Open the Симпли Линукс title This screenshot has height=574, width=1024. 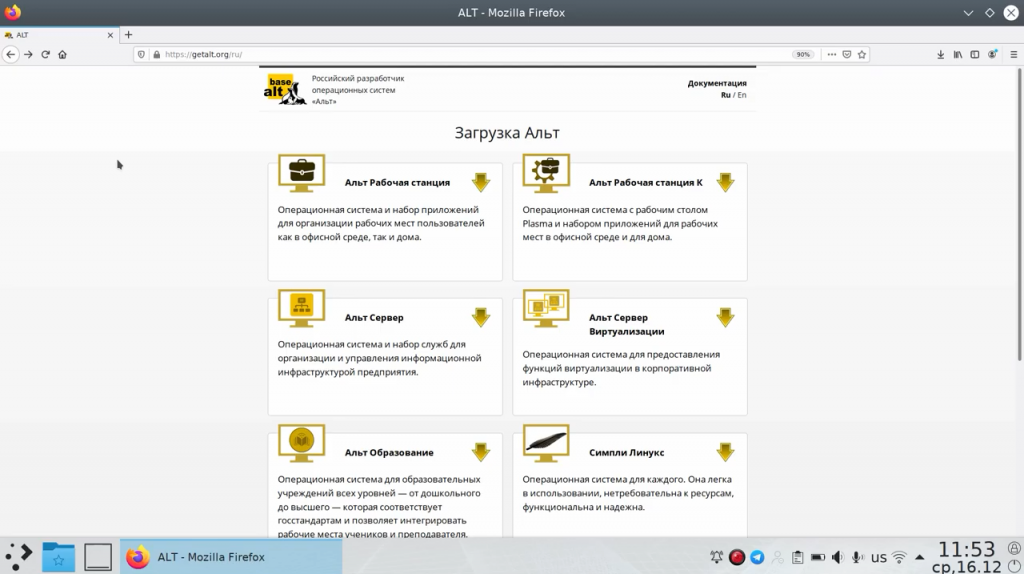pyautogui.click(x=626, y=452)
